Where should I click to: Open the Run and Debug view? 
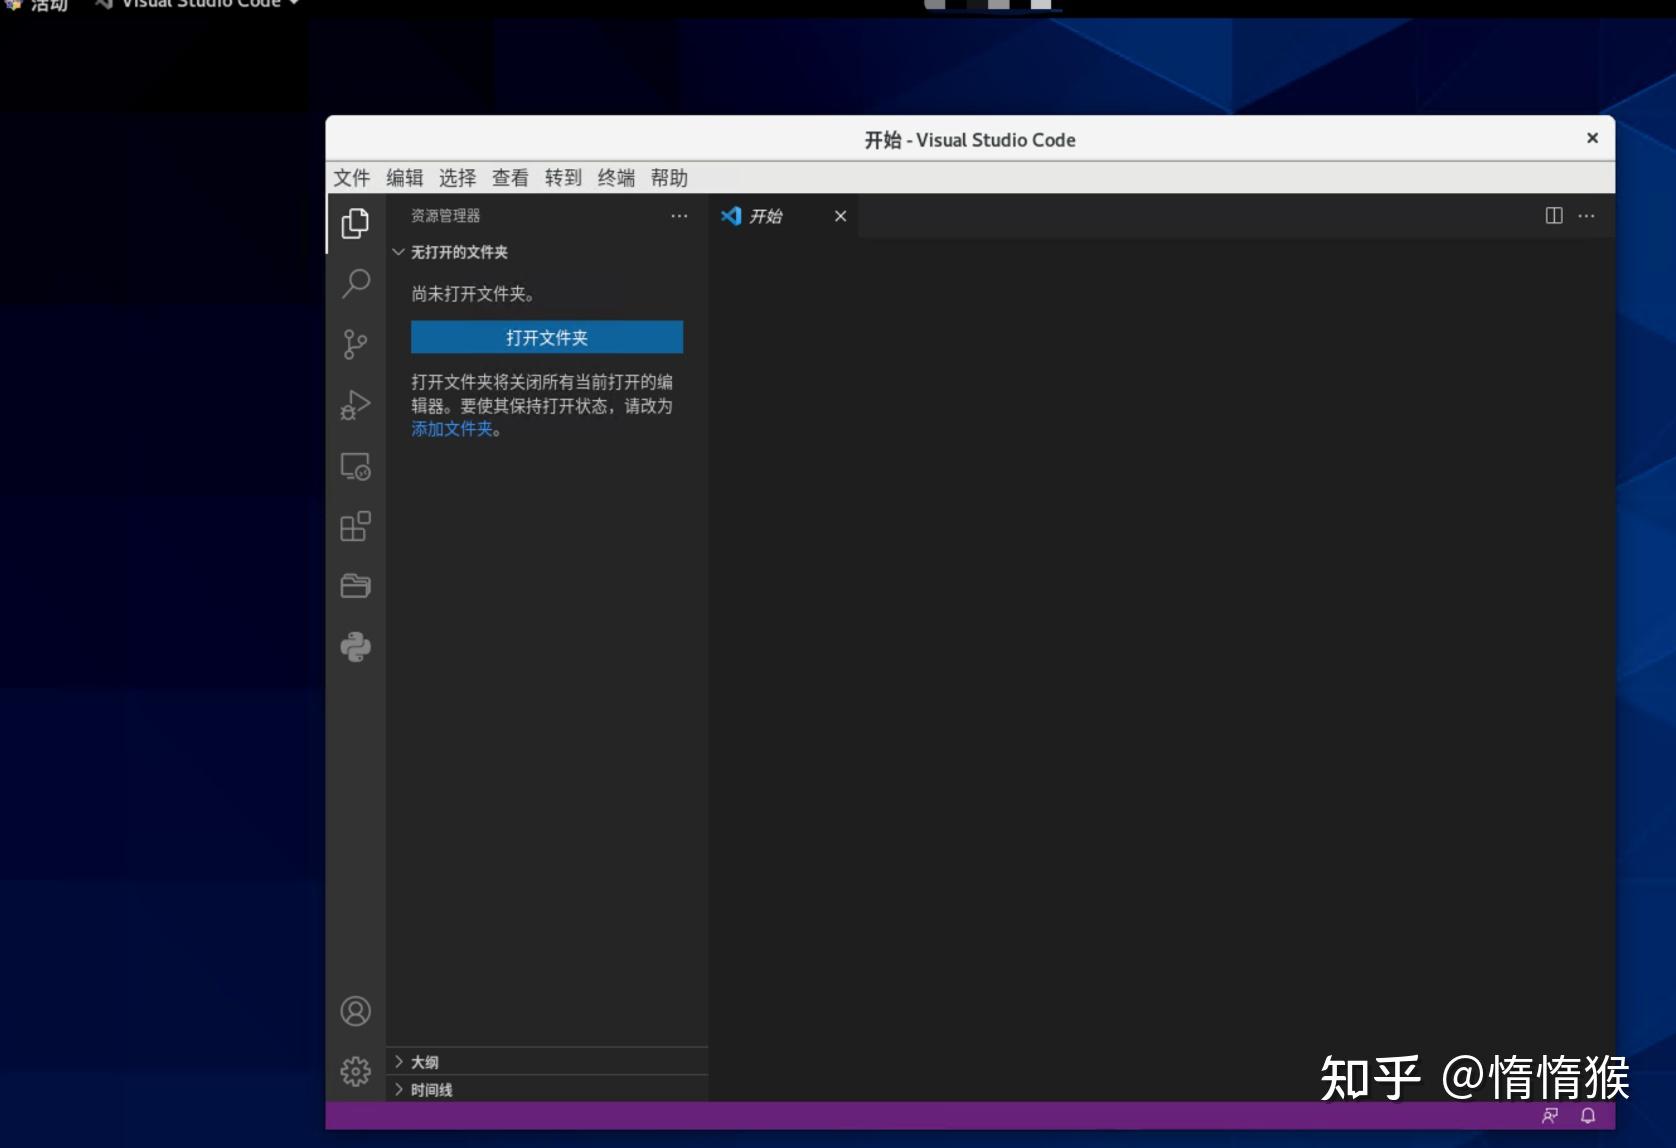[355, 405]
